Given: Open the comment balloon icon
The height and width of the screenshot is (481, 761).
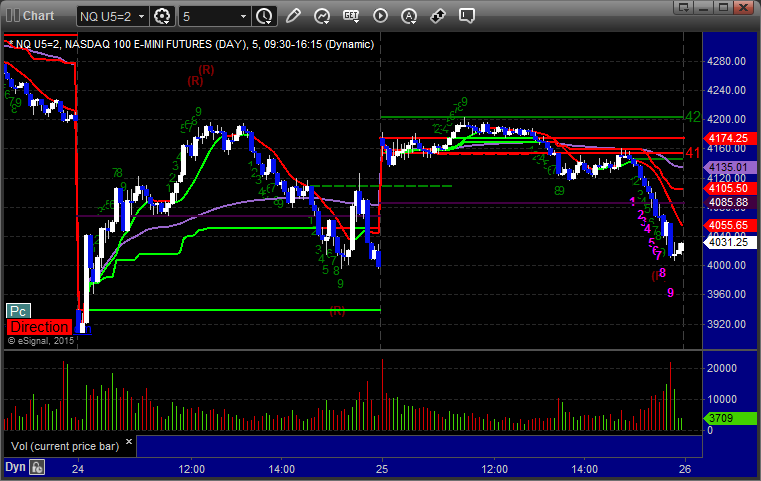Looking at the screenshot, I should point(467,16).
